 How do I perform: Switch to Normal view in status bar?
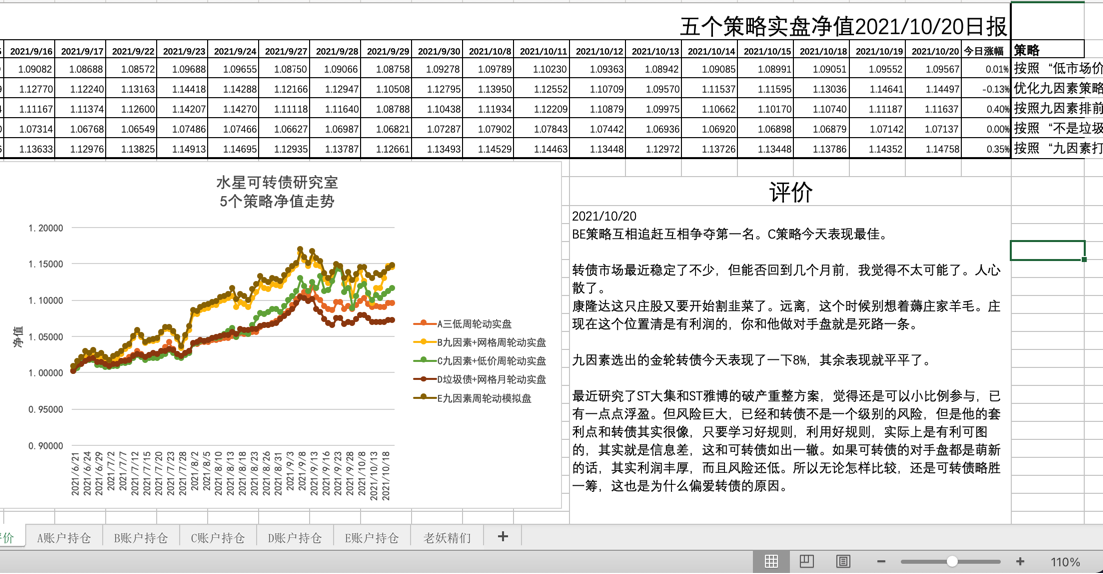771,562
